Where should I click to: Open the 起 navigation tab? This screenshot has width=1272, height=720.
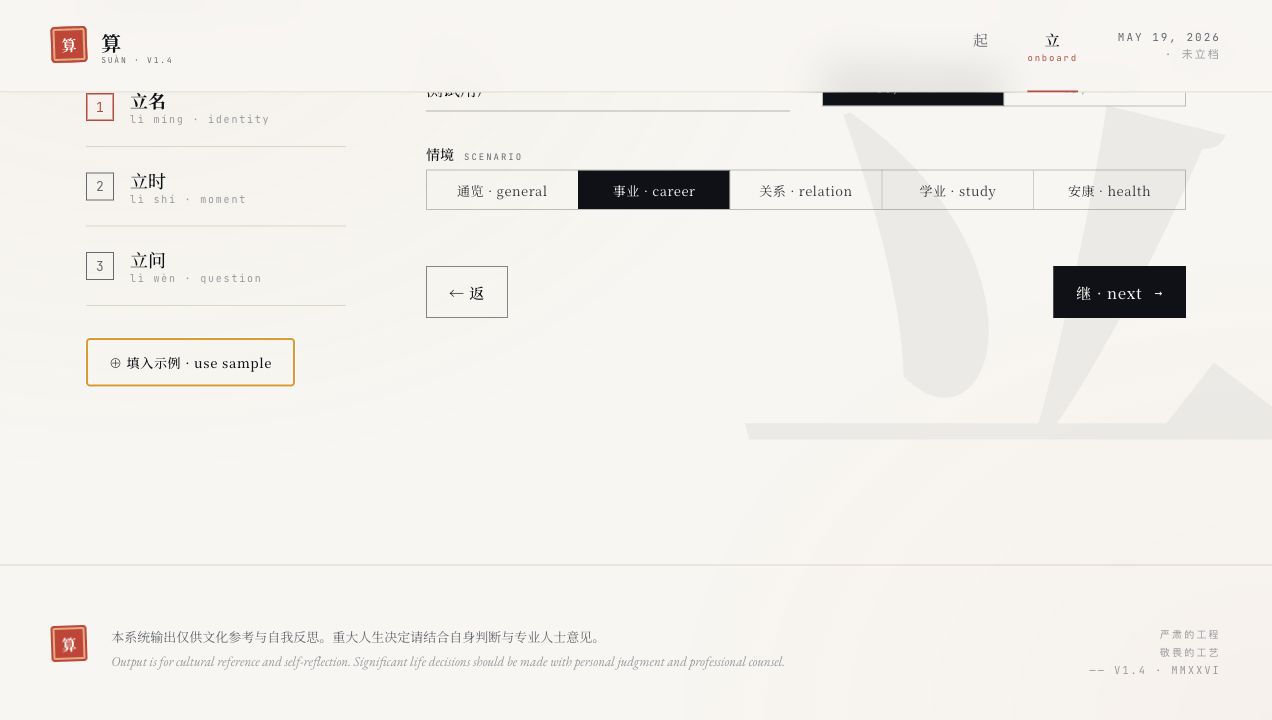980,41
